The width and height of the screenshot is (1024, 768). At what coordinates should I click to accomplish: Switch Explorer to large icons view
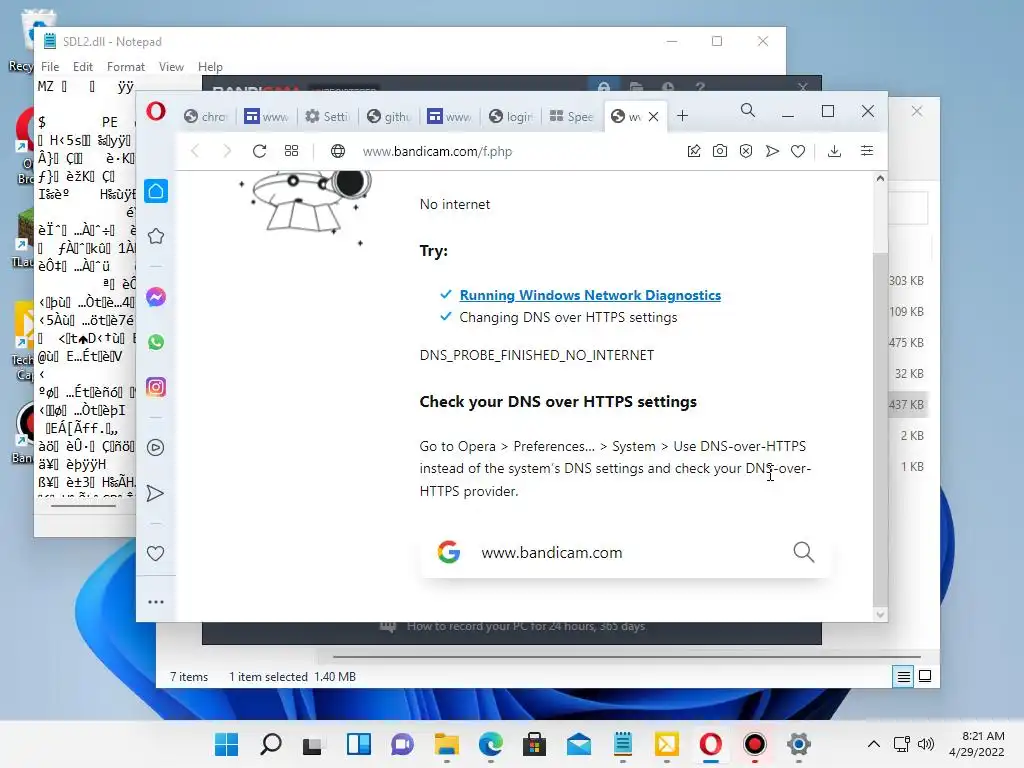tap(925, 676)
